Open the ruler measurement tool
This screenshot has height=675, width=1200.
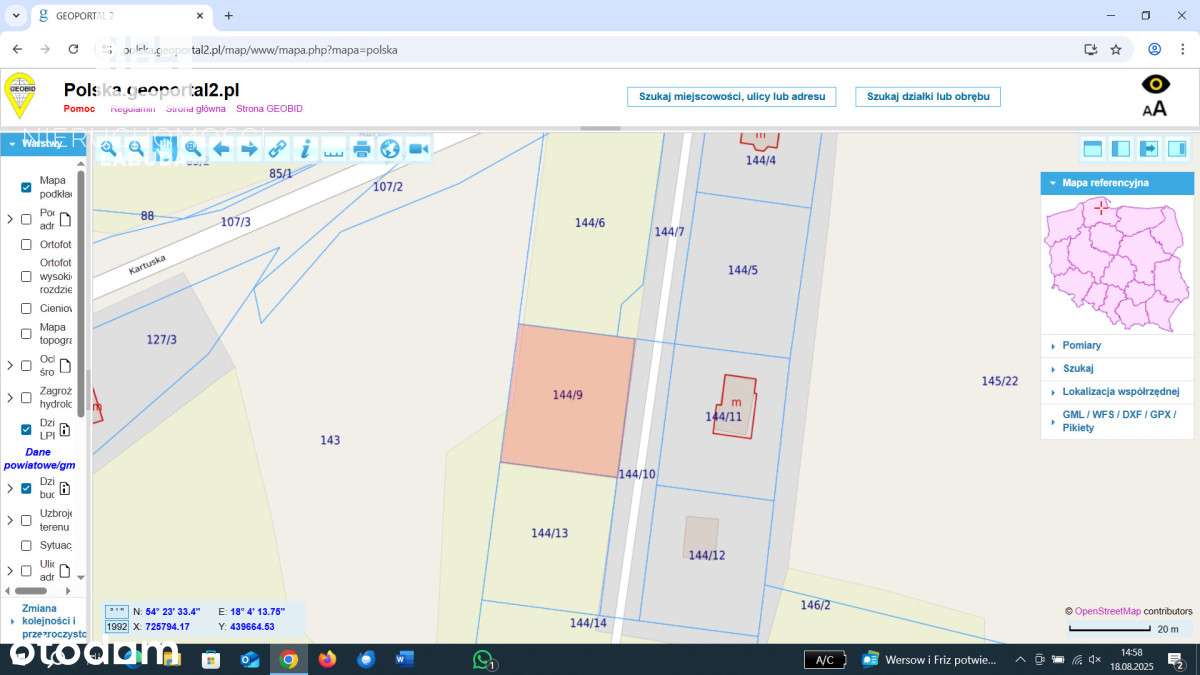[333, 149]
